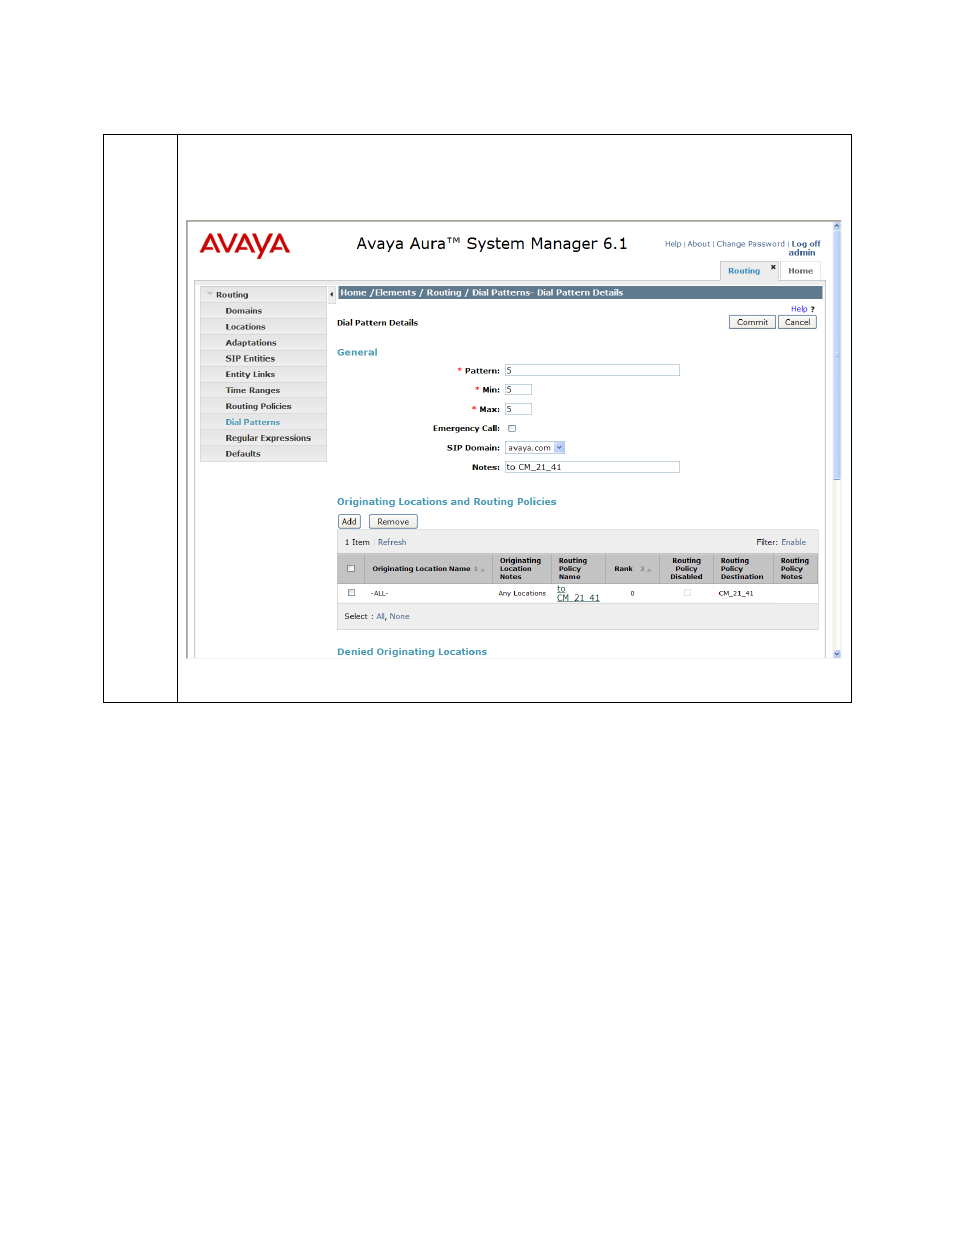
Task: Enable the table filter
Action: point(794,543)
